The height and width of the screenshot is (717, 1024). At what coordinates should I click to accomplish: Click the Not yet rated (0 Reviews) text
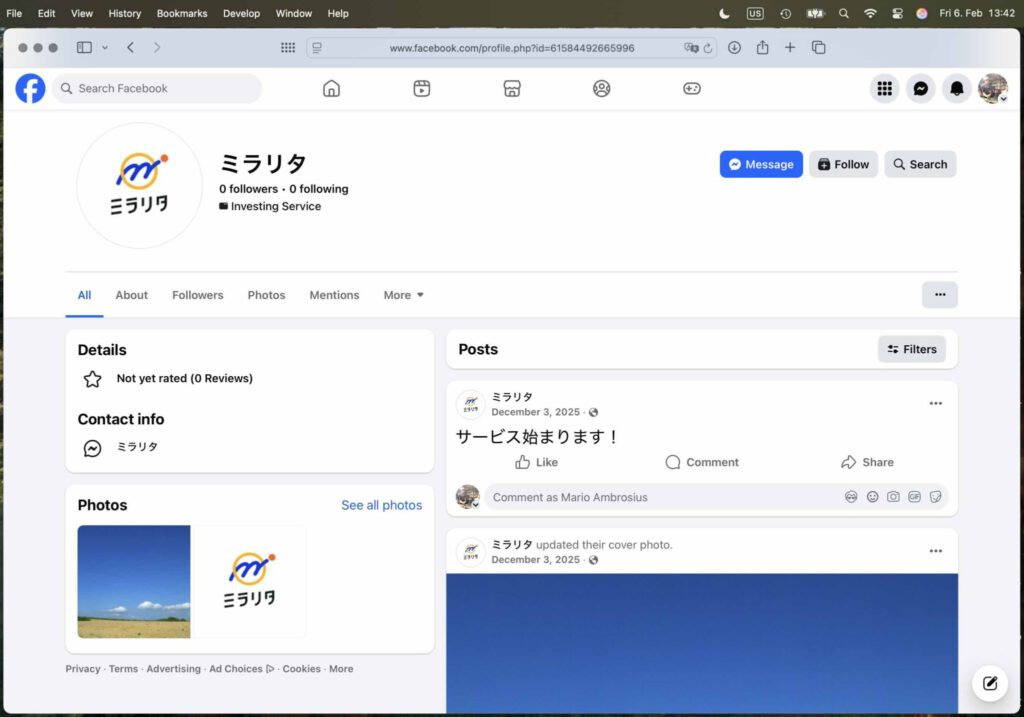[x=185, y=379]
